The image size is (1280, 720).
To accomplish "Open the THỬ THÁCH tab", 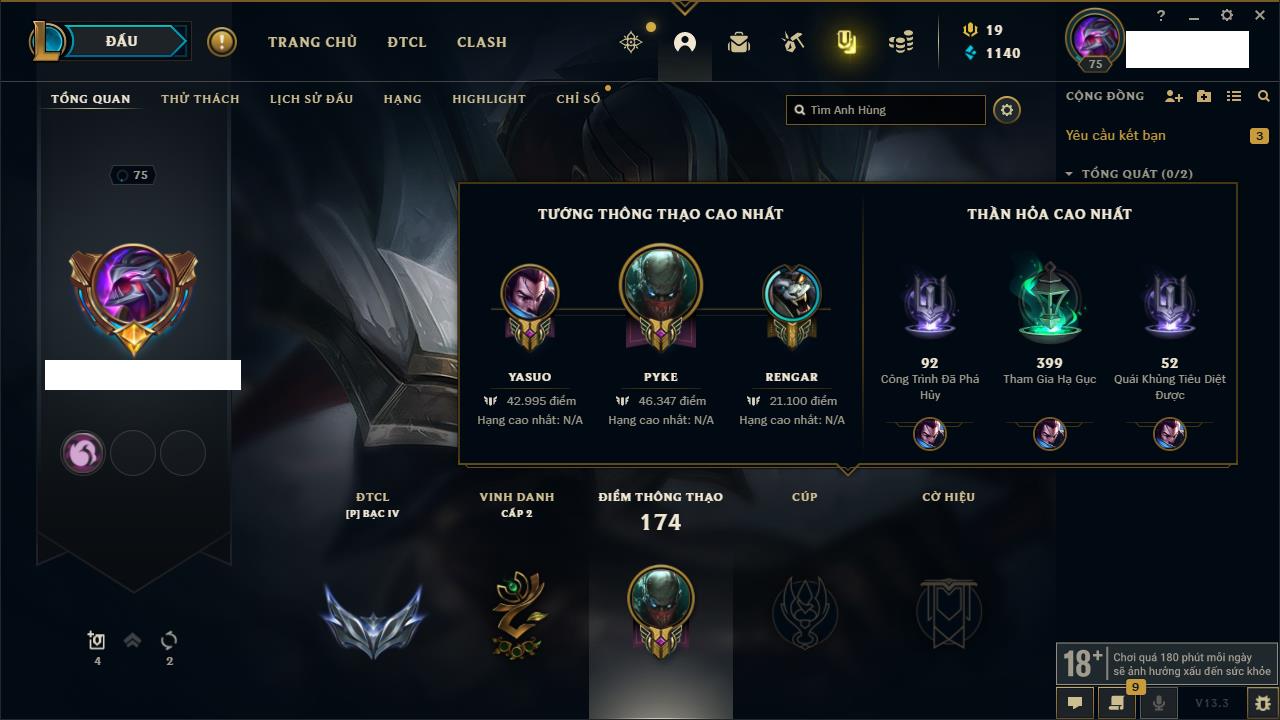I will point(200,99).
